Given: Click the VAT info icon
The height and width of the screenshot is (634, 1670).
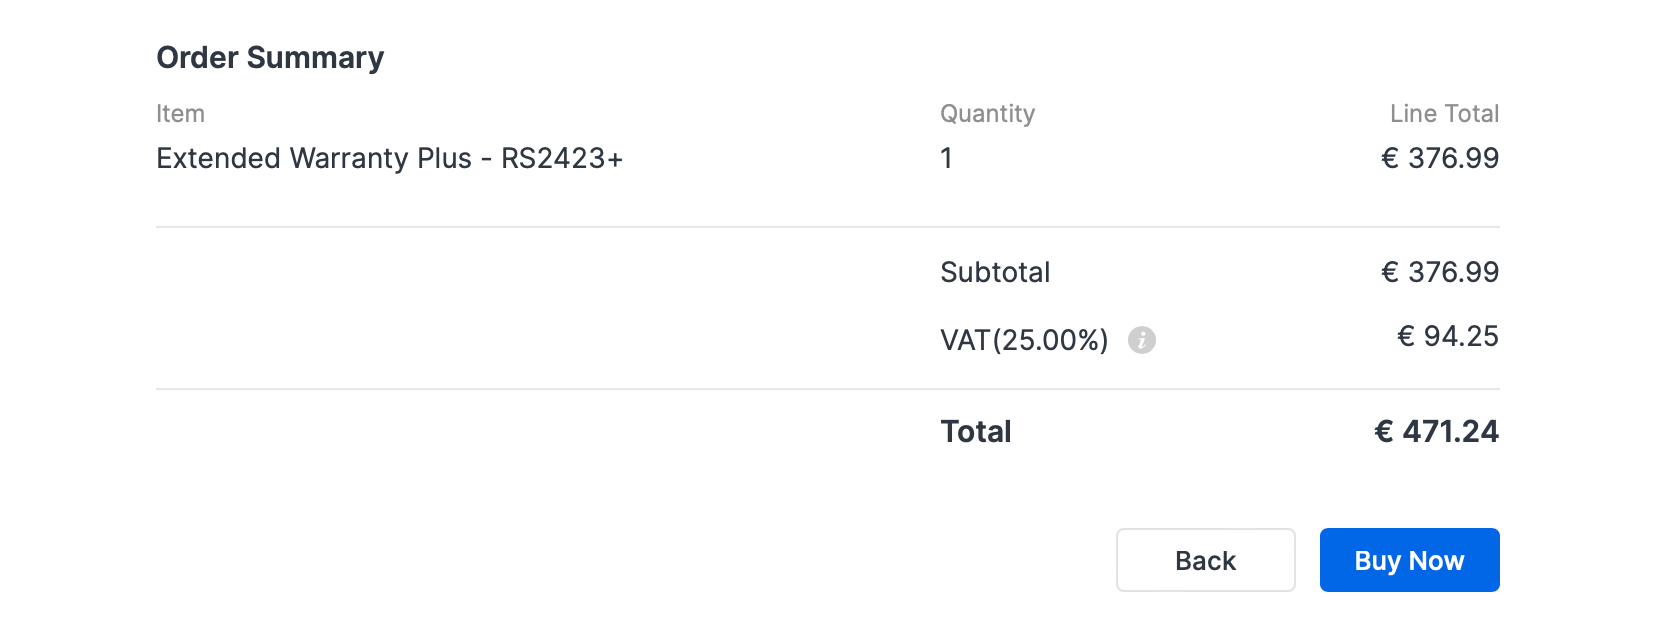Looking at the screenshot, I should 1142,340.
